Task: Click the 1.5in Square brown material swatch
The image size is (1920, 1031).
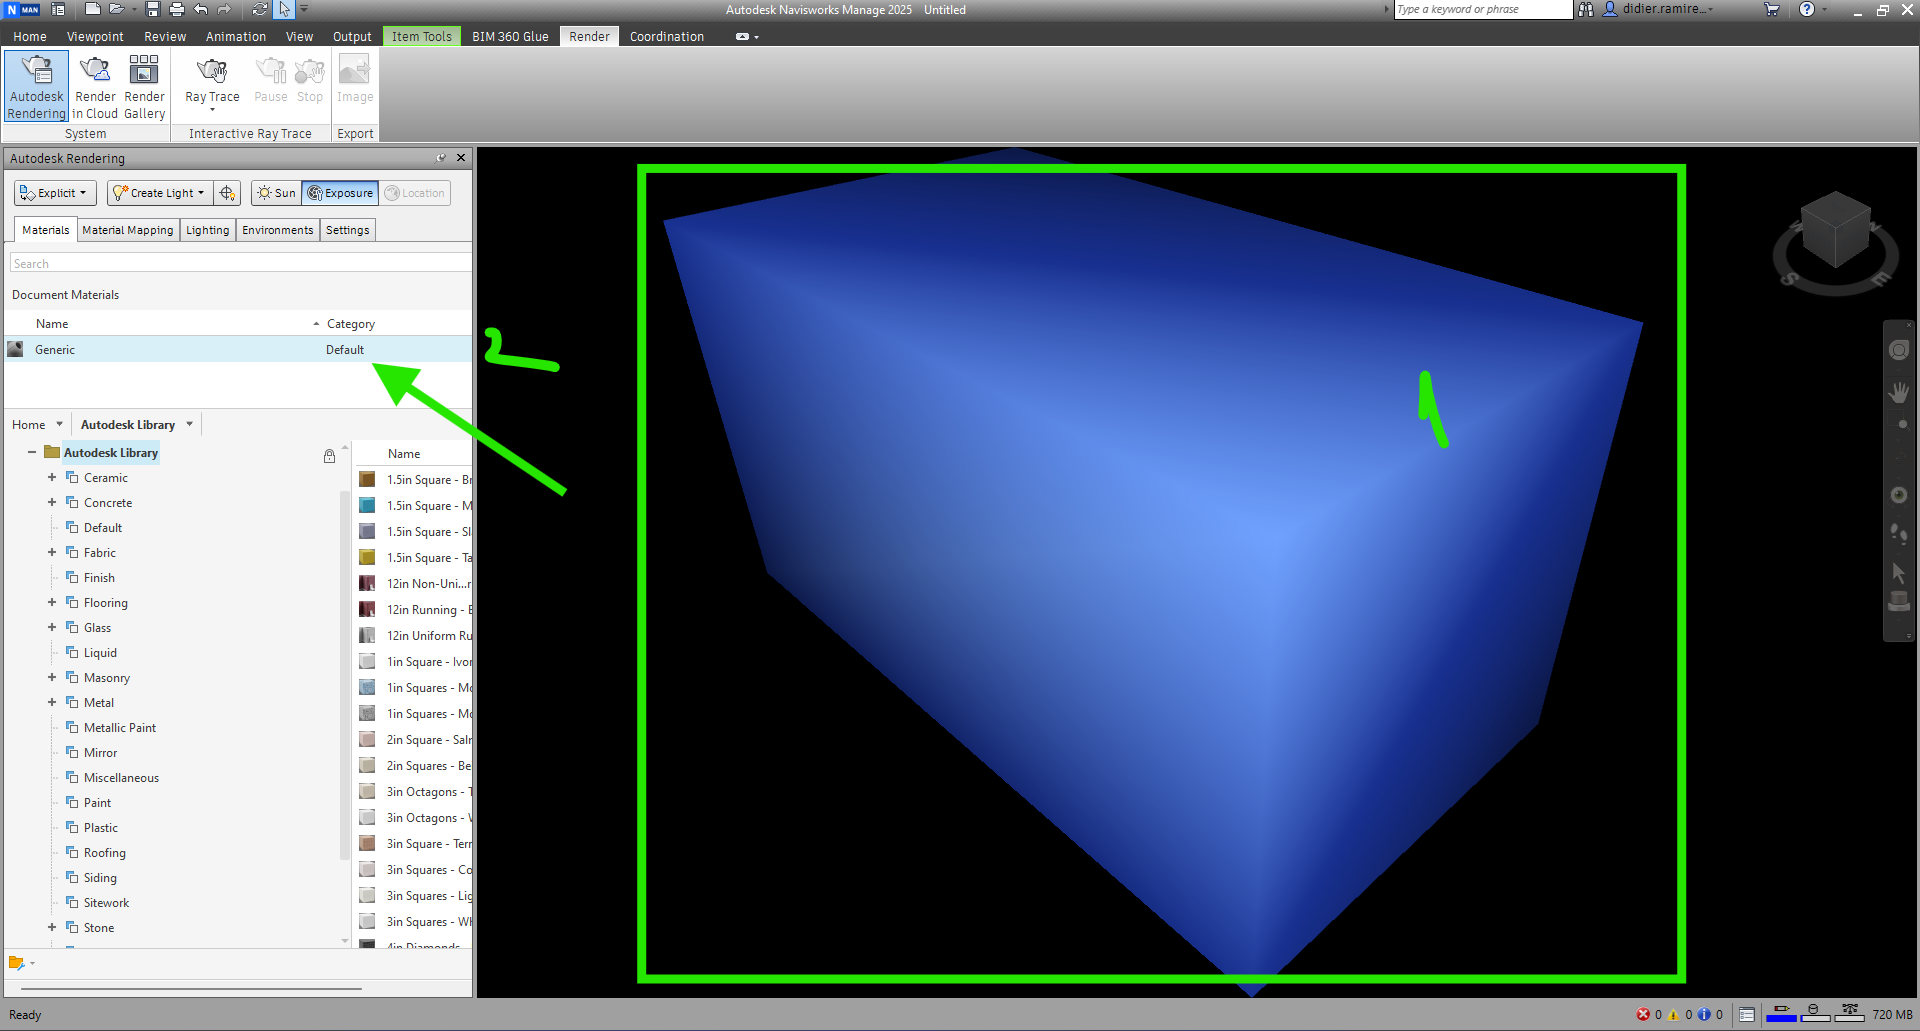Action: point(367,480)
